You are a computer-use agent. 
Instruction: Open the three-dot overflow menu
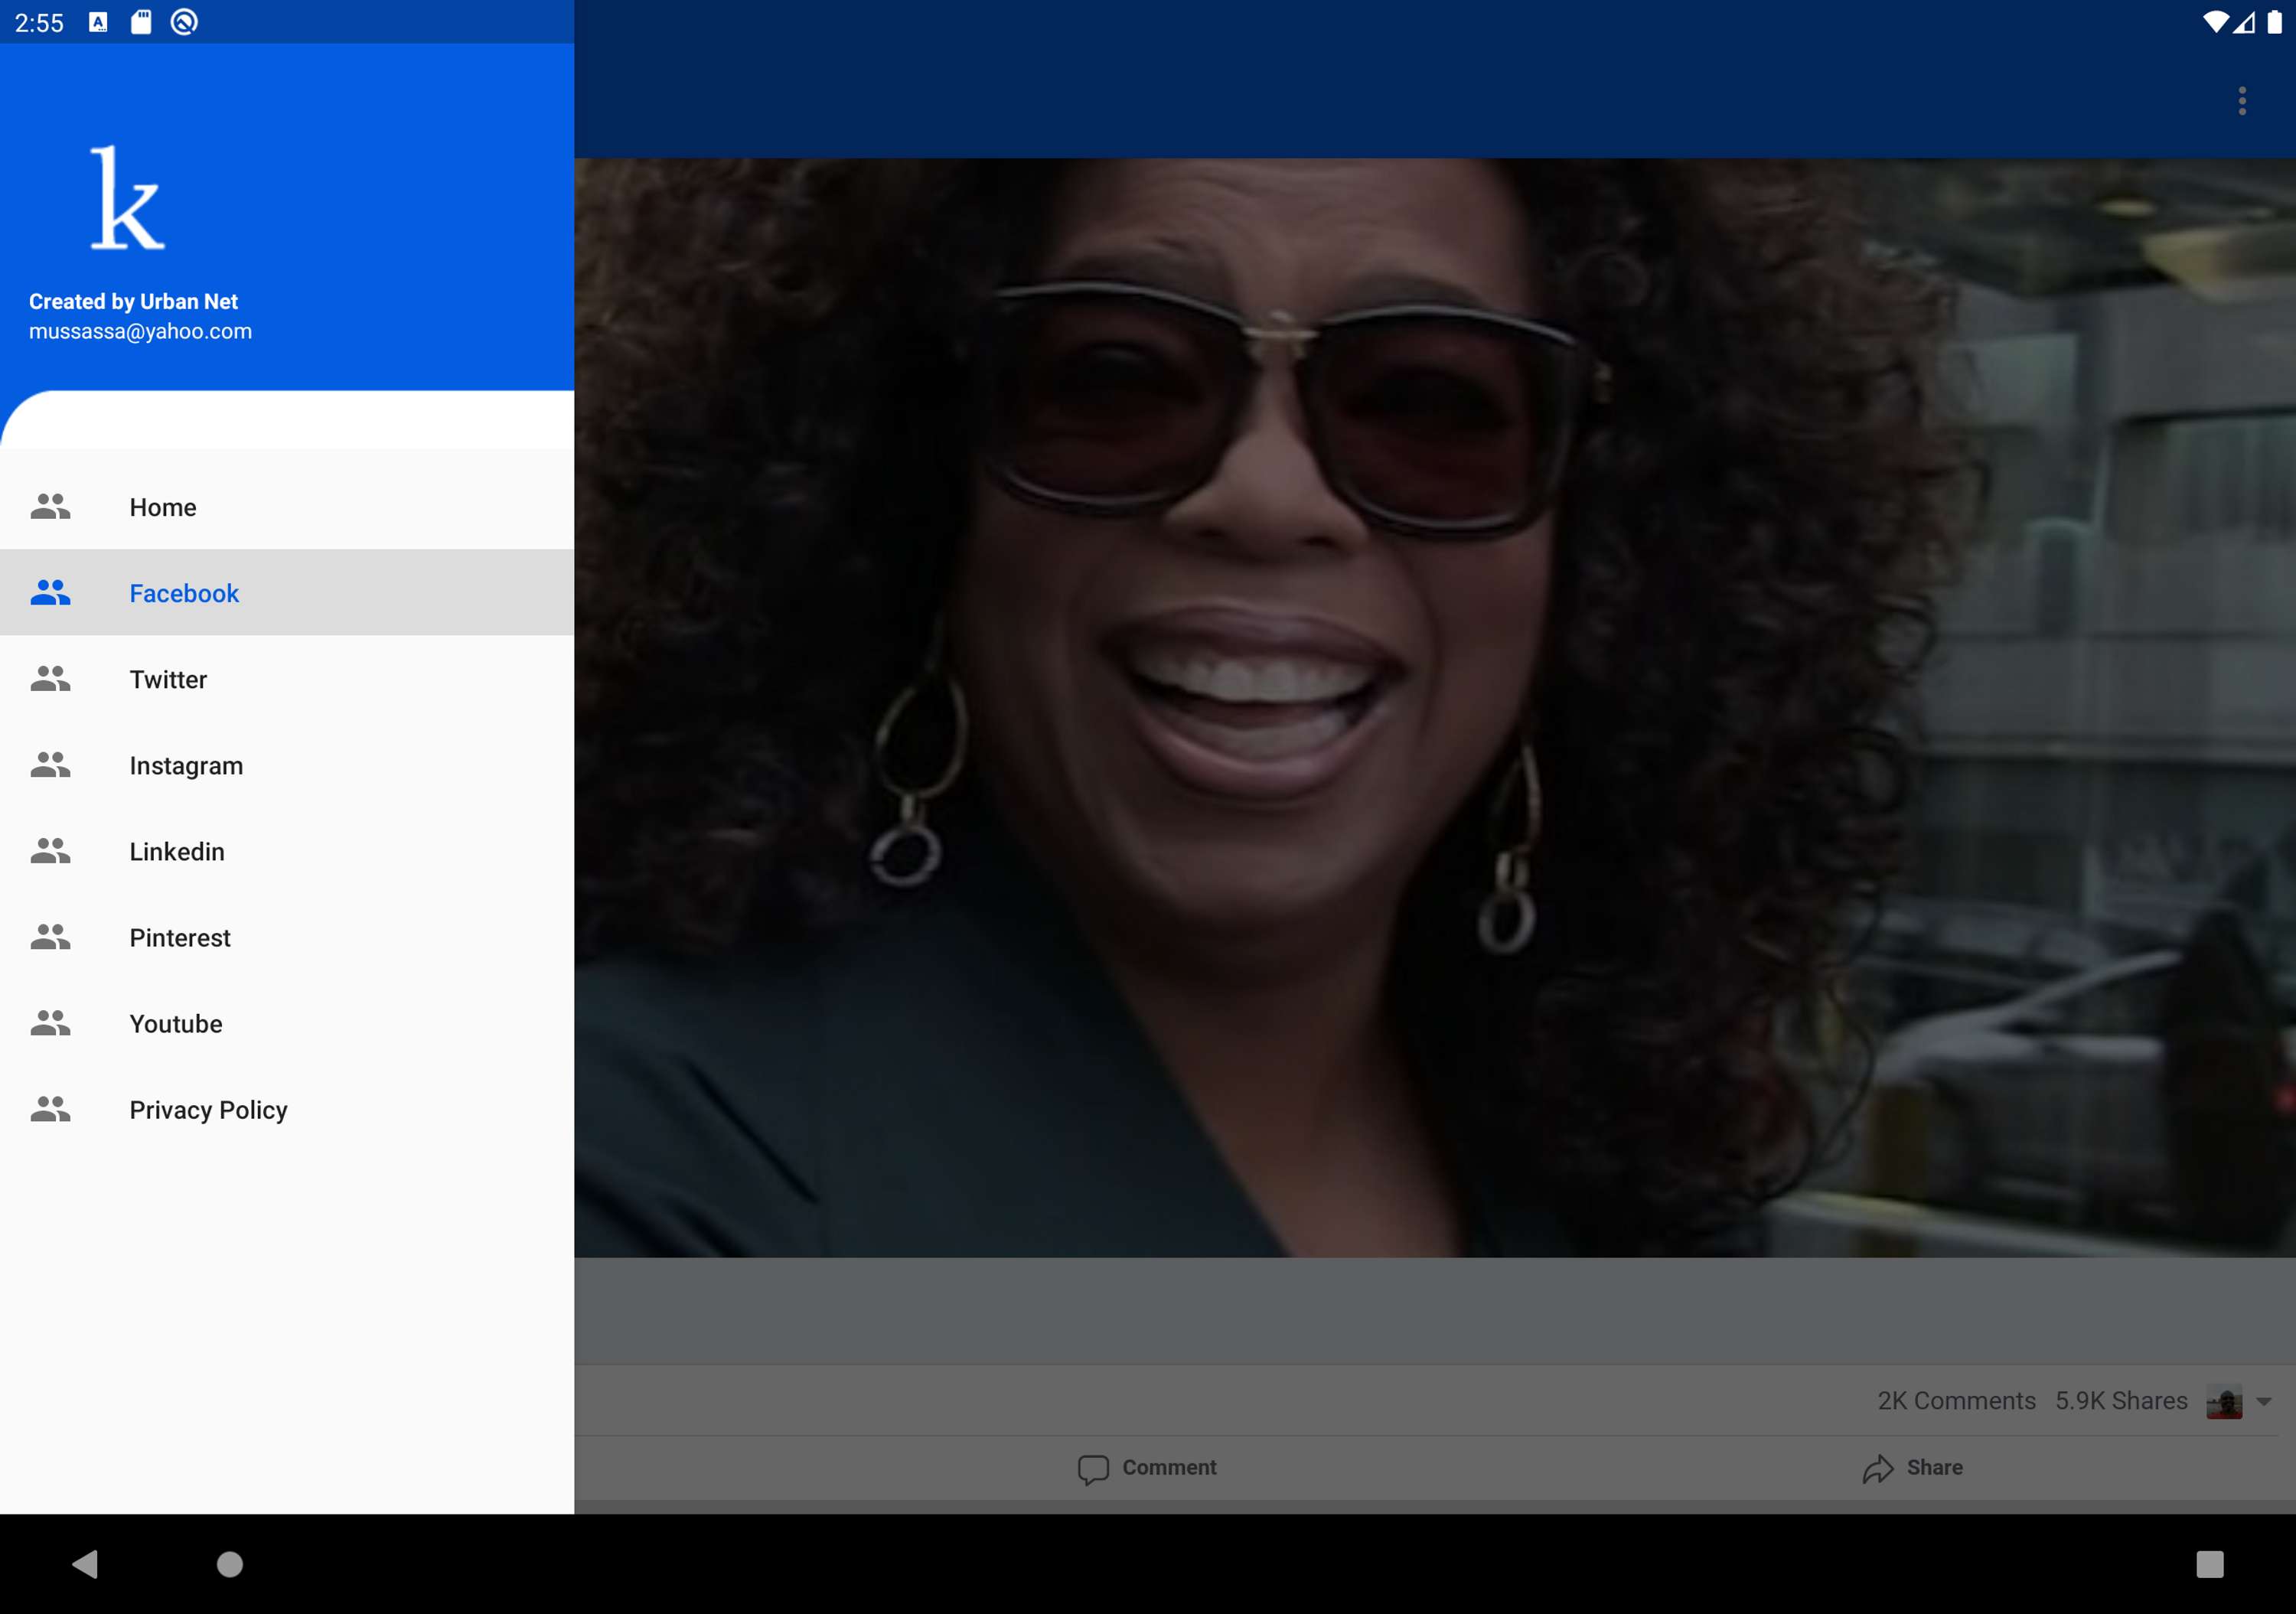click(2242, 100)
